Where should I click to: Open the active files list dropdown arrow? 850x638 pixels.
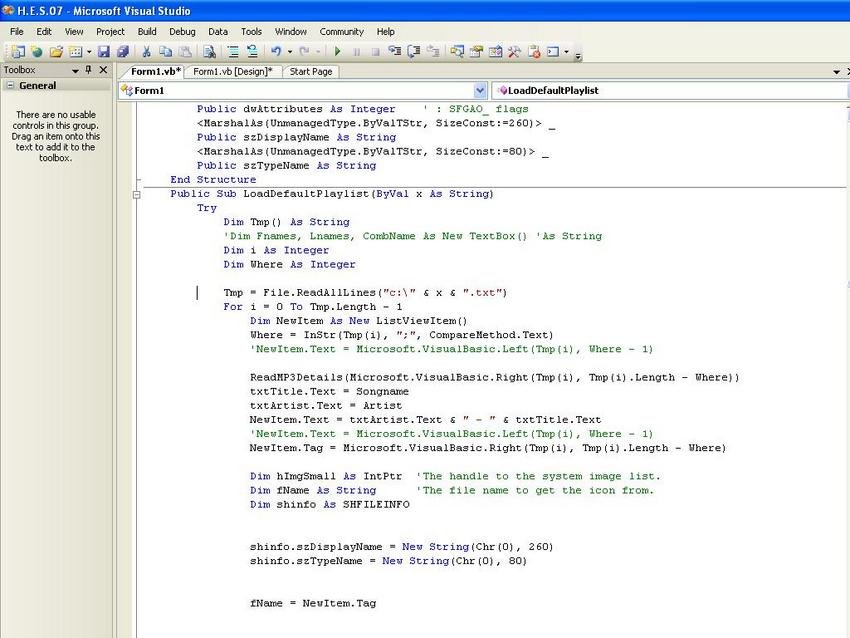pyautogui.click(x=836, y=72)
